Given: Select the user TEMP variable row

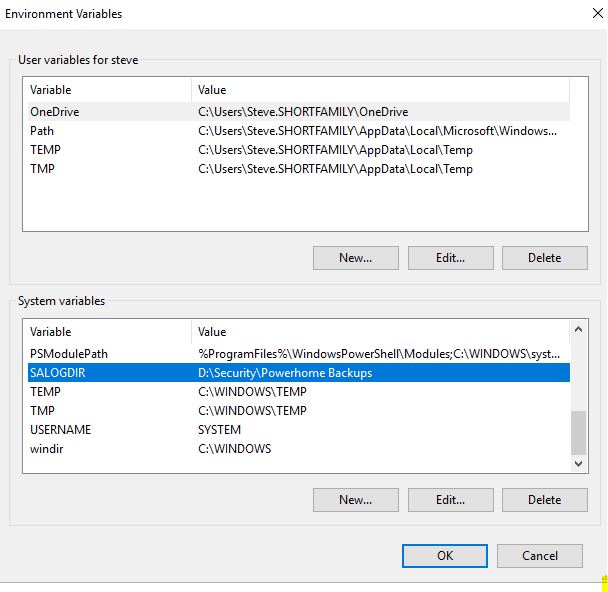Looking at the screenshot, I should tap(299, 150).
